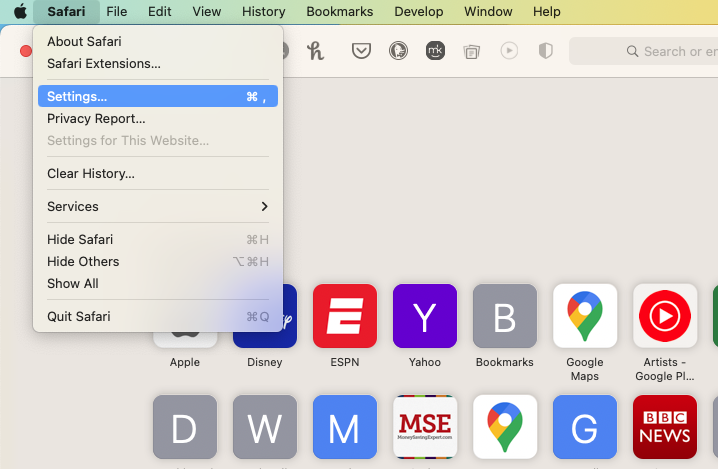Open the Window menu
This screenshot has width=718, height=469.
(x=488, y=11)
